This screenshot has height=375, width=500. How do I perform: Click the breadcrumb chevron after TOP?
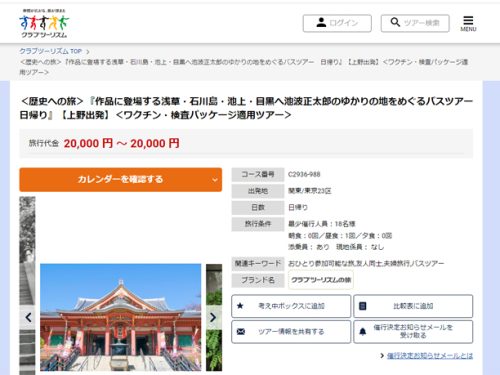point(88,52)
